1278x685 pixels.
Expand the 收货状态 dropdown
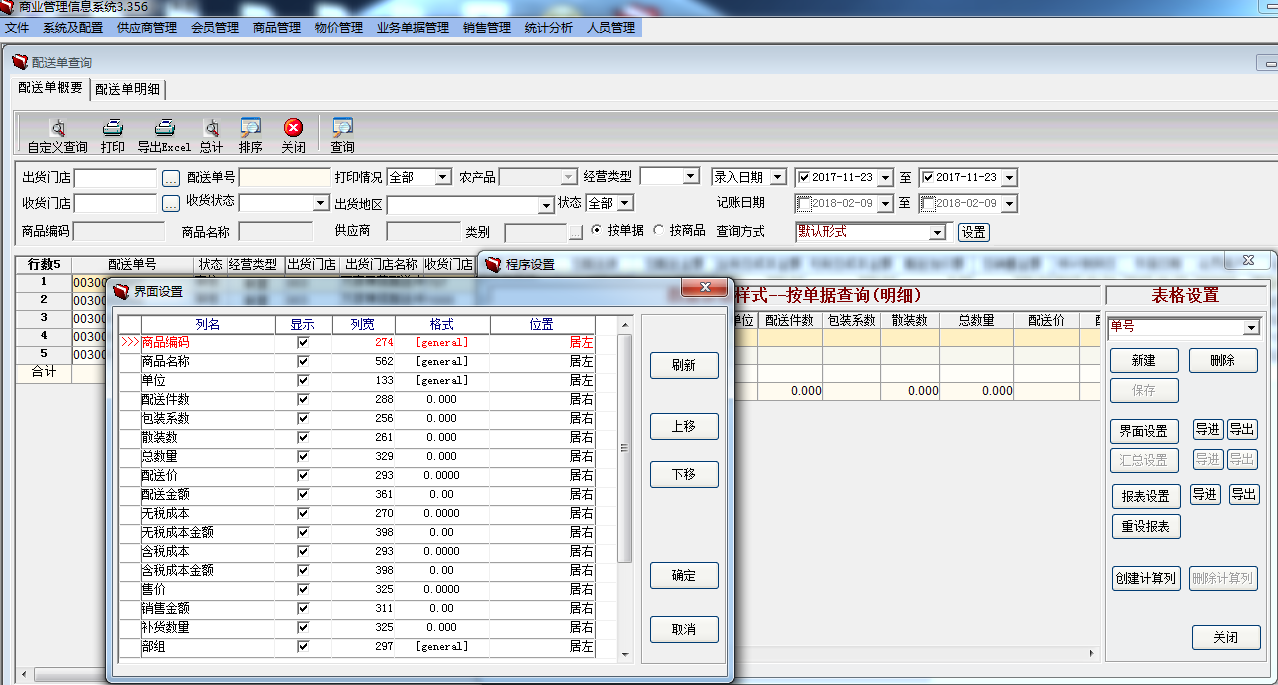(x=321, y=203)
